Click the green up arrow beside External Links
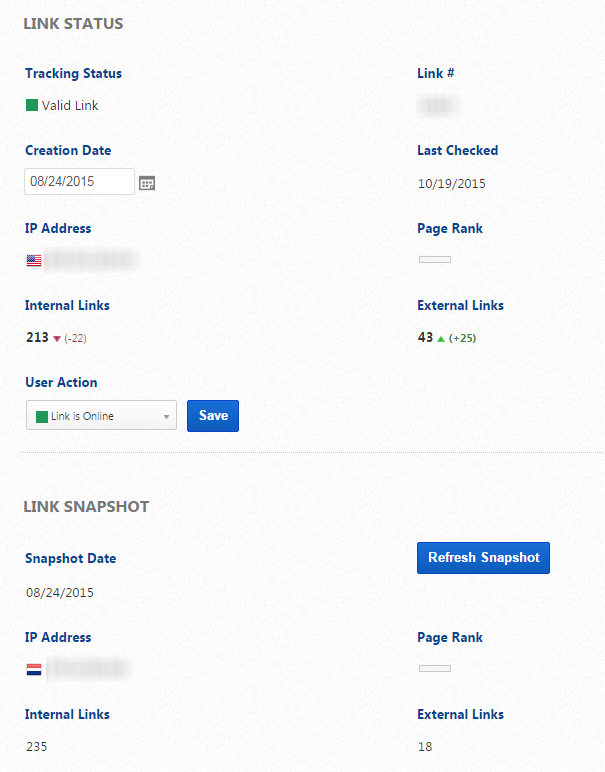The image size is (605, 772). click(441, 338)
